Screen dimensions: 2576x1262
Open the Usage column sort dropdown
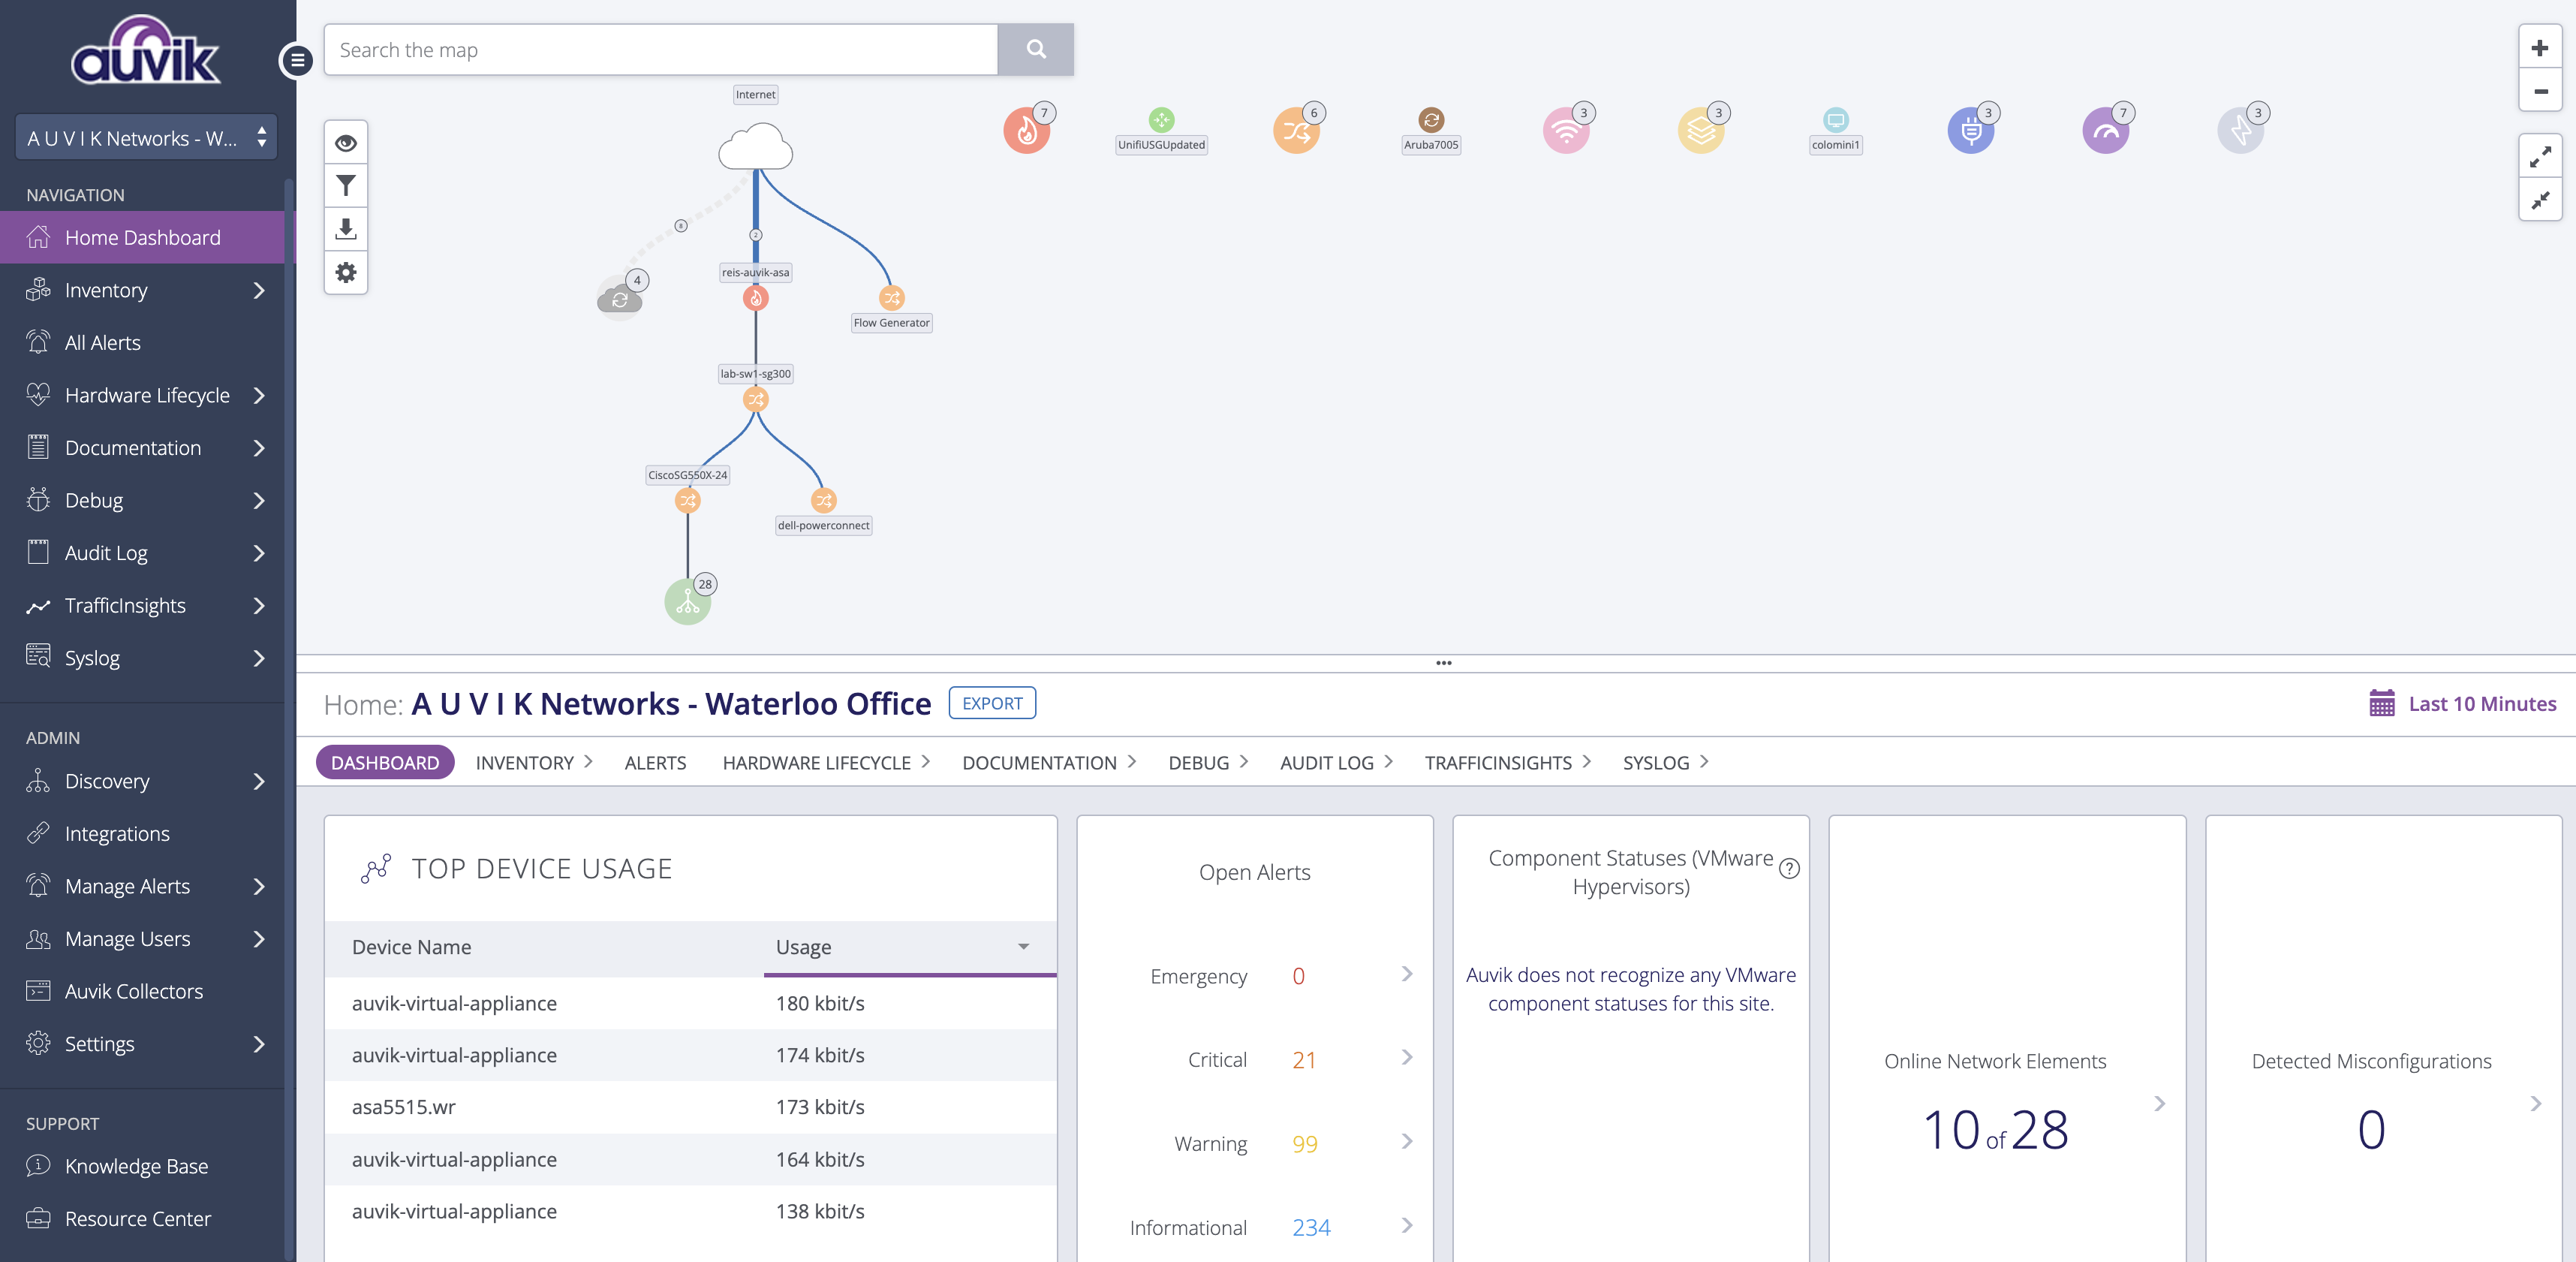pyautogui.click(x=1022, y=947)
